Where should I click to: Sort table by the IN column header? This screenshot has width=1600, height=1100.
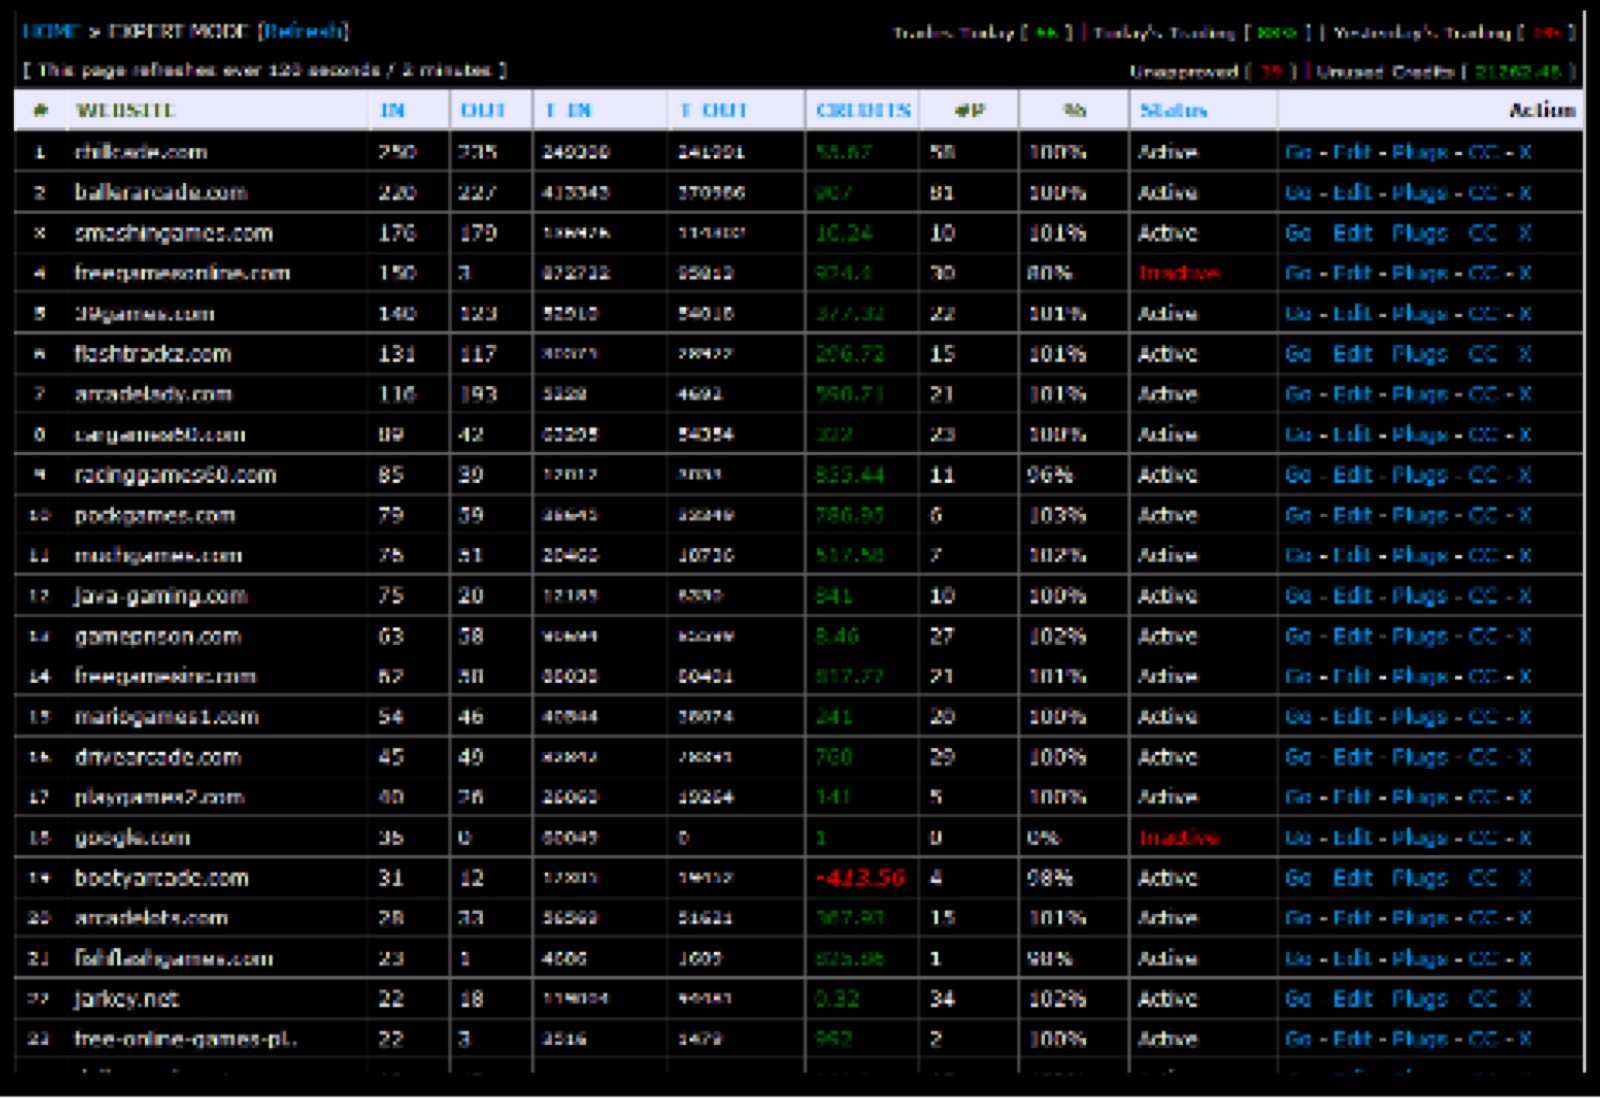click(392, 110)
